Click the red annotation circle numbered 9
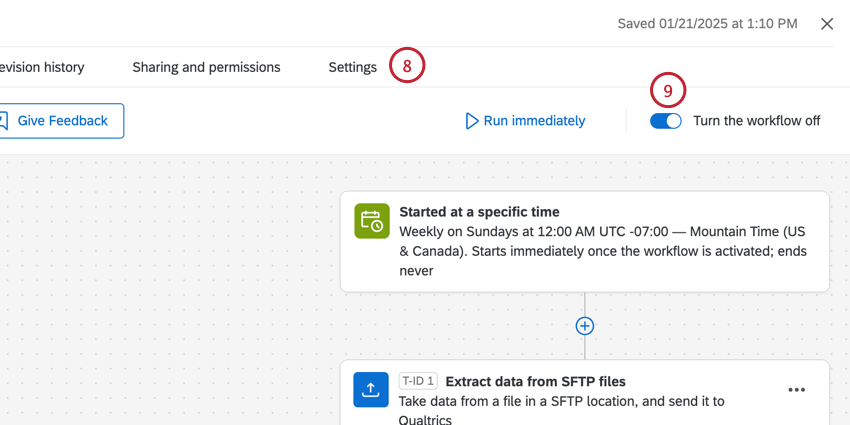The width and height of the screenshot is (850, 425). (x=668, y=91)
